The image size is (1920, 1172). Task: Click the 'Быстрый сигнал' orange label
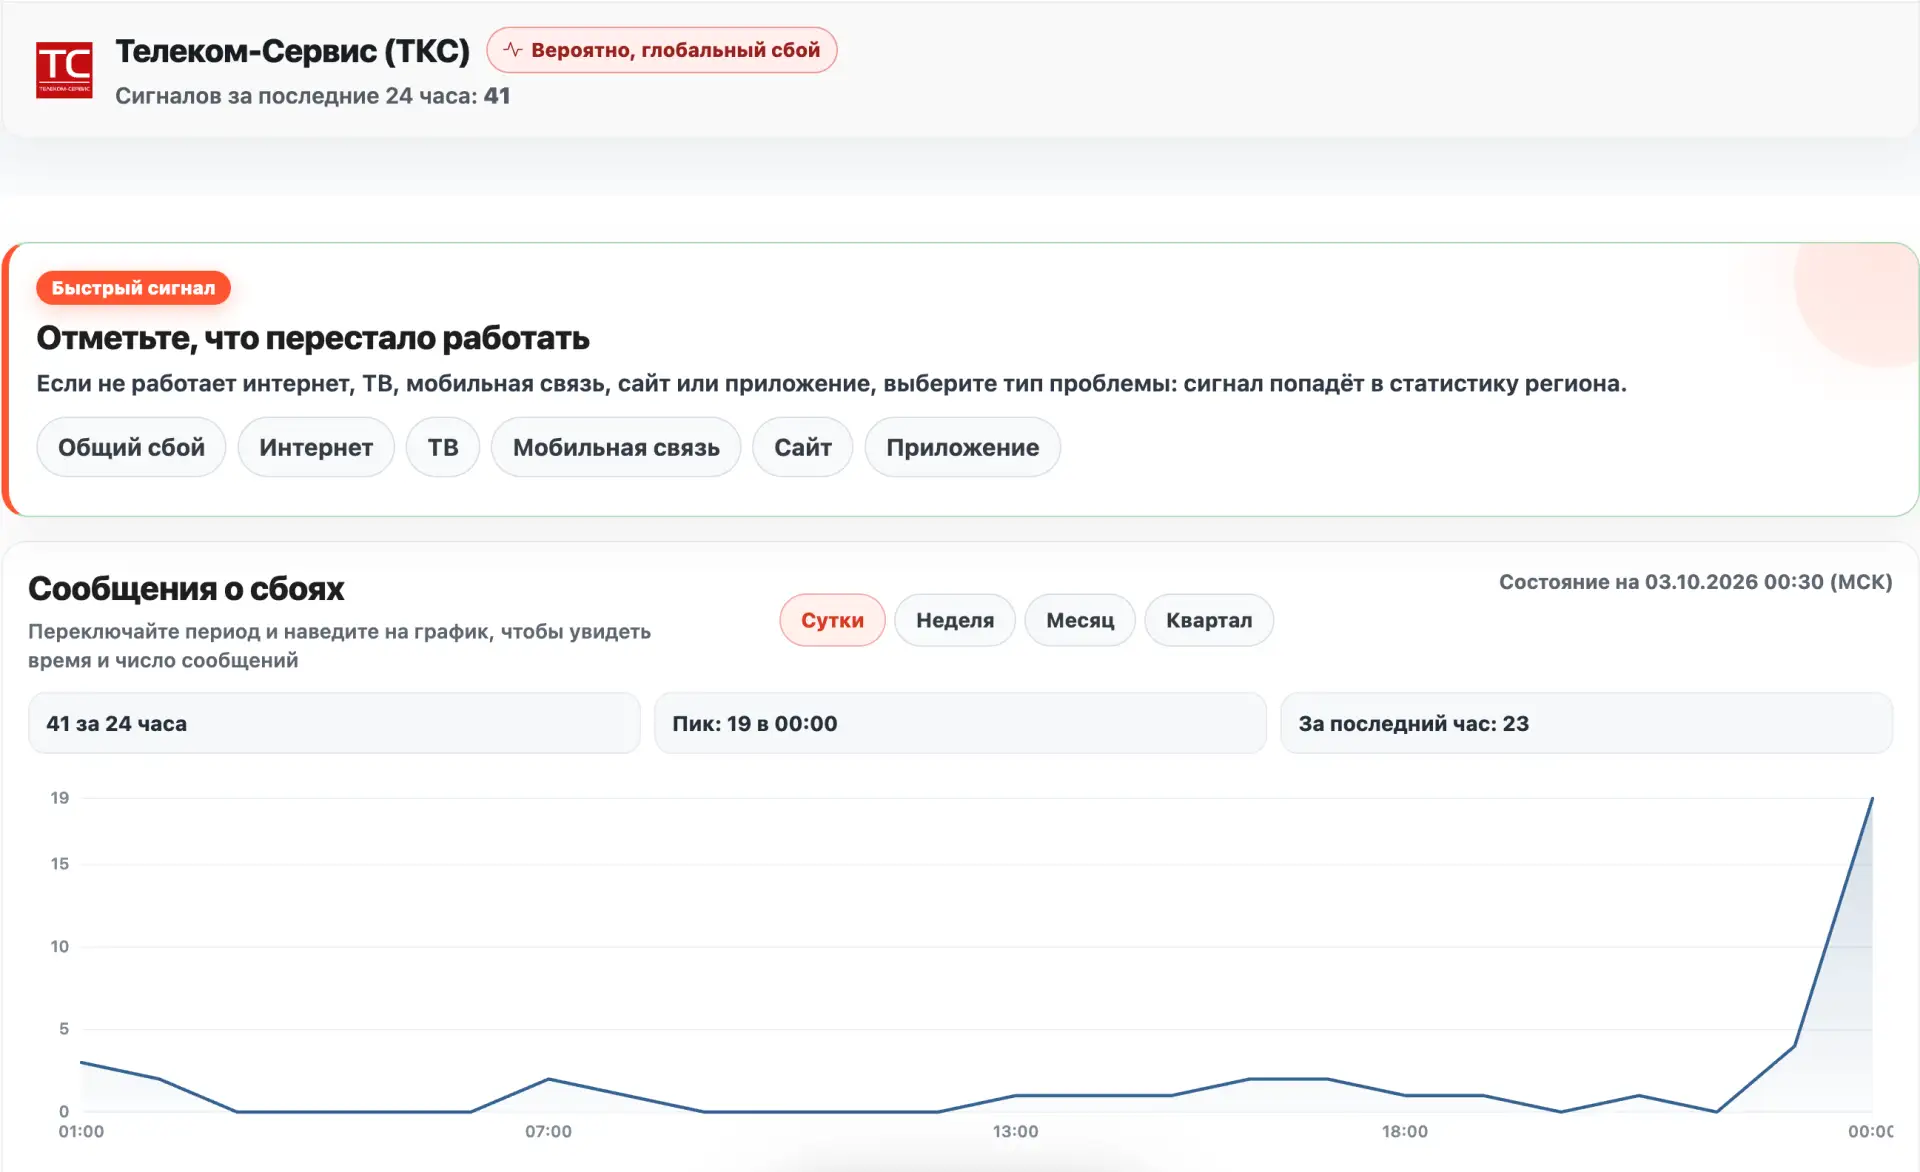click(133, 288)
